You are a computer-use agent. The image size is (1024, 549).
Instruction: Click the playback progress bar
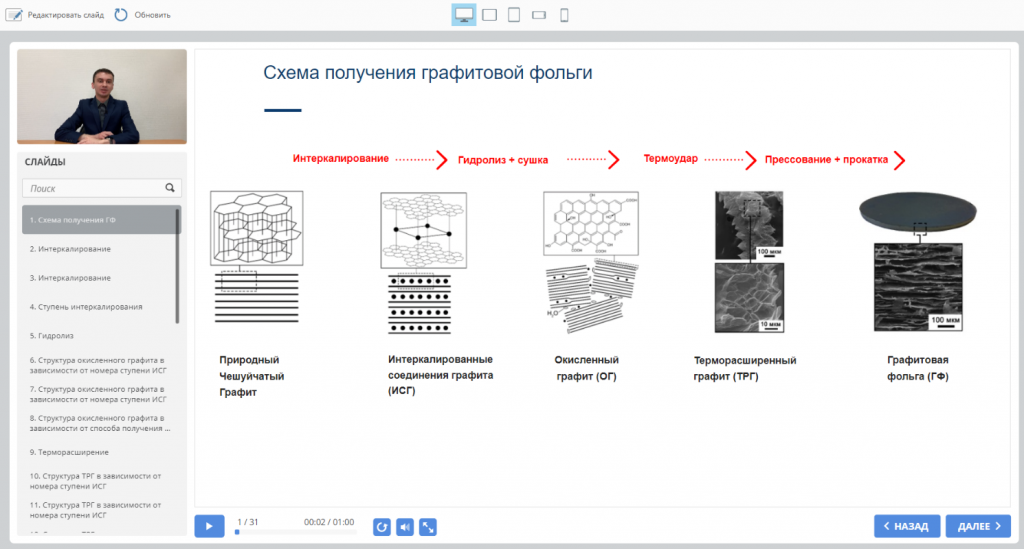295,532
